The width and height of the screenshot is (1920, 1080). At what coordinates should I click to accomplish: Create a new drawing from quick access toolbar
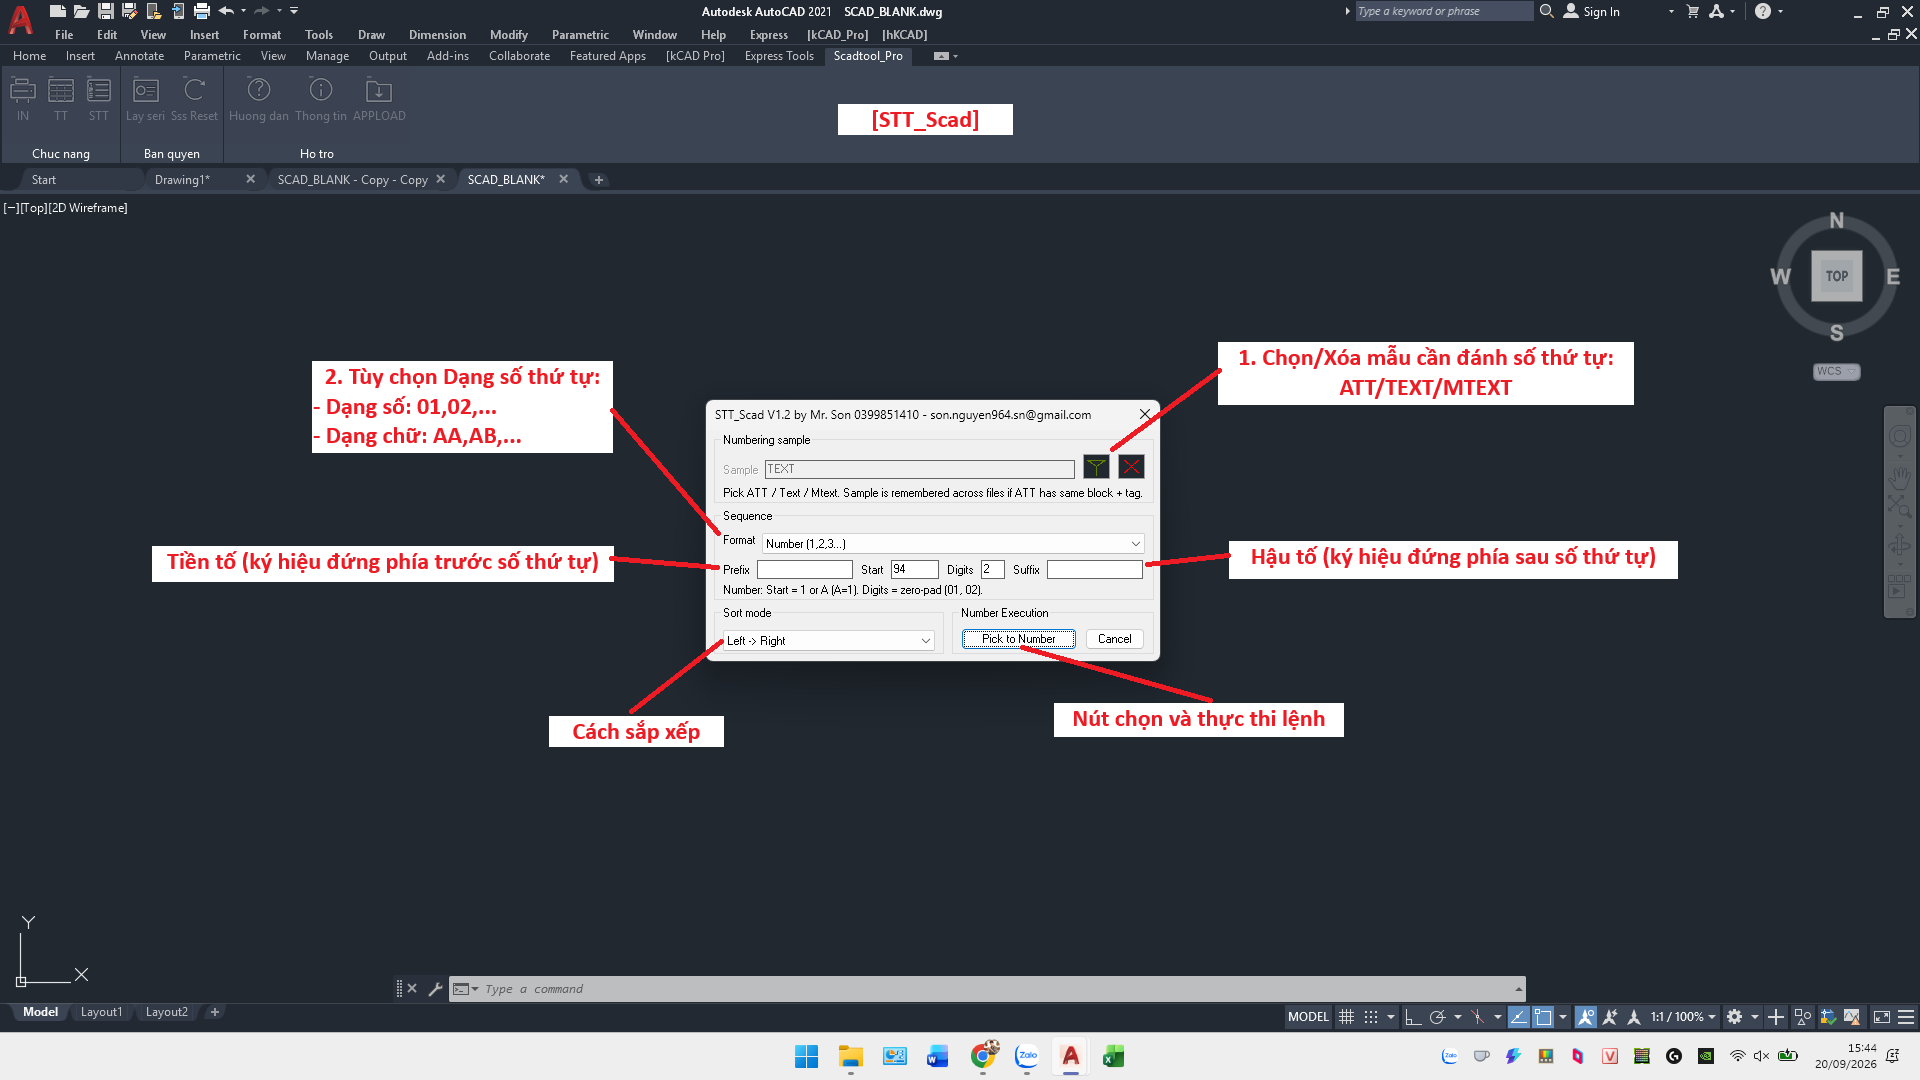(x=58, y=11)
